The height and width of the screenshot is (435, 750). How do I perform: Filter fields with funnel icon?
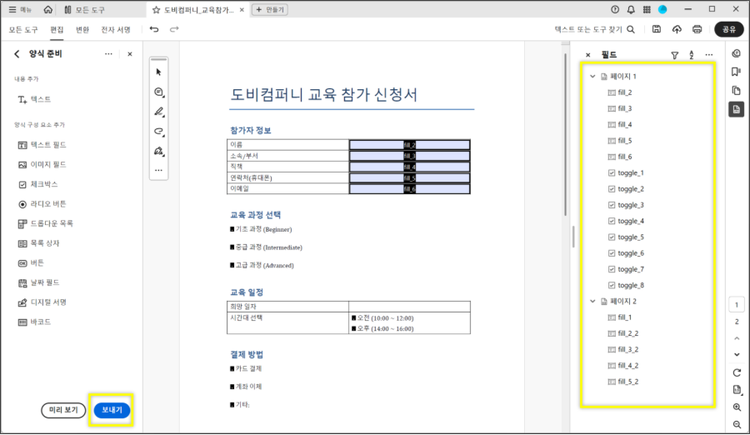point(674,55)
